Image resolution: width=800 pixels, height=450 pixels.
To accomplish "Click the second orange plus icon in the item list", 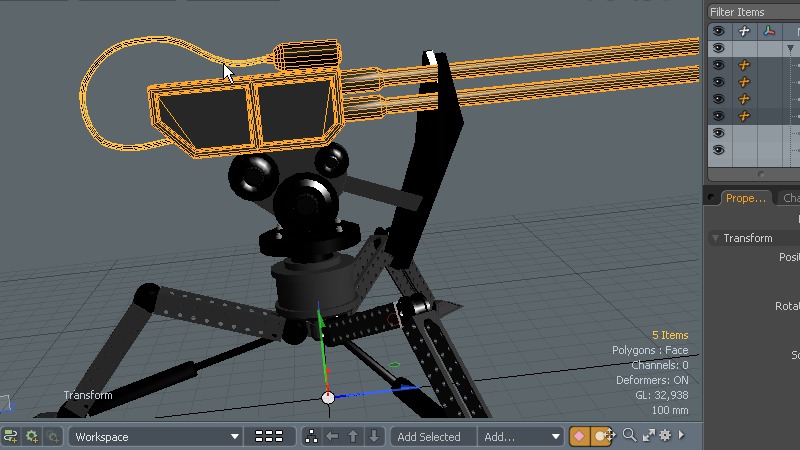I will (x=744, y=82).
